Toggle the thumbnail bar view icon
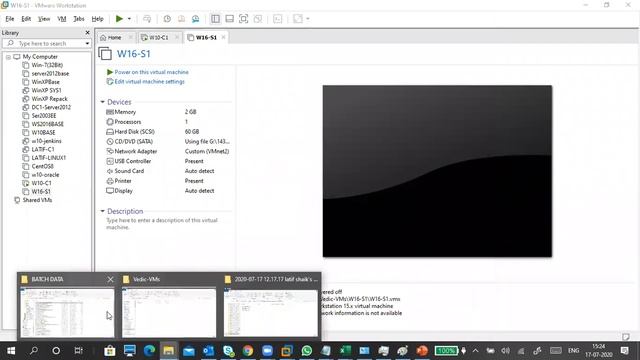The image size is (640, 360). (229, 19)
